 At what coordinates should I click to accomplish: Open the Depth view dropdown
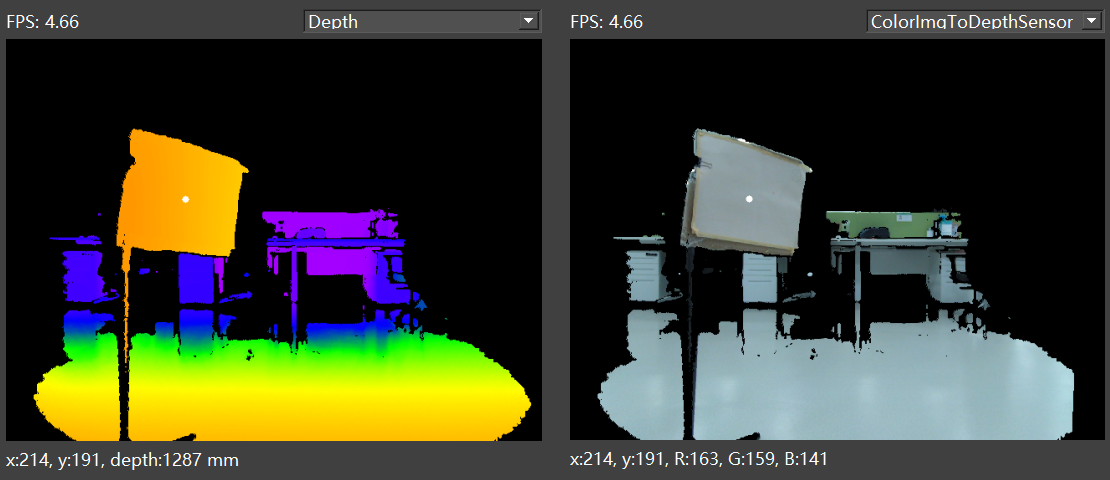point(423,21)
